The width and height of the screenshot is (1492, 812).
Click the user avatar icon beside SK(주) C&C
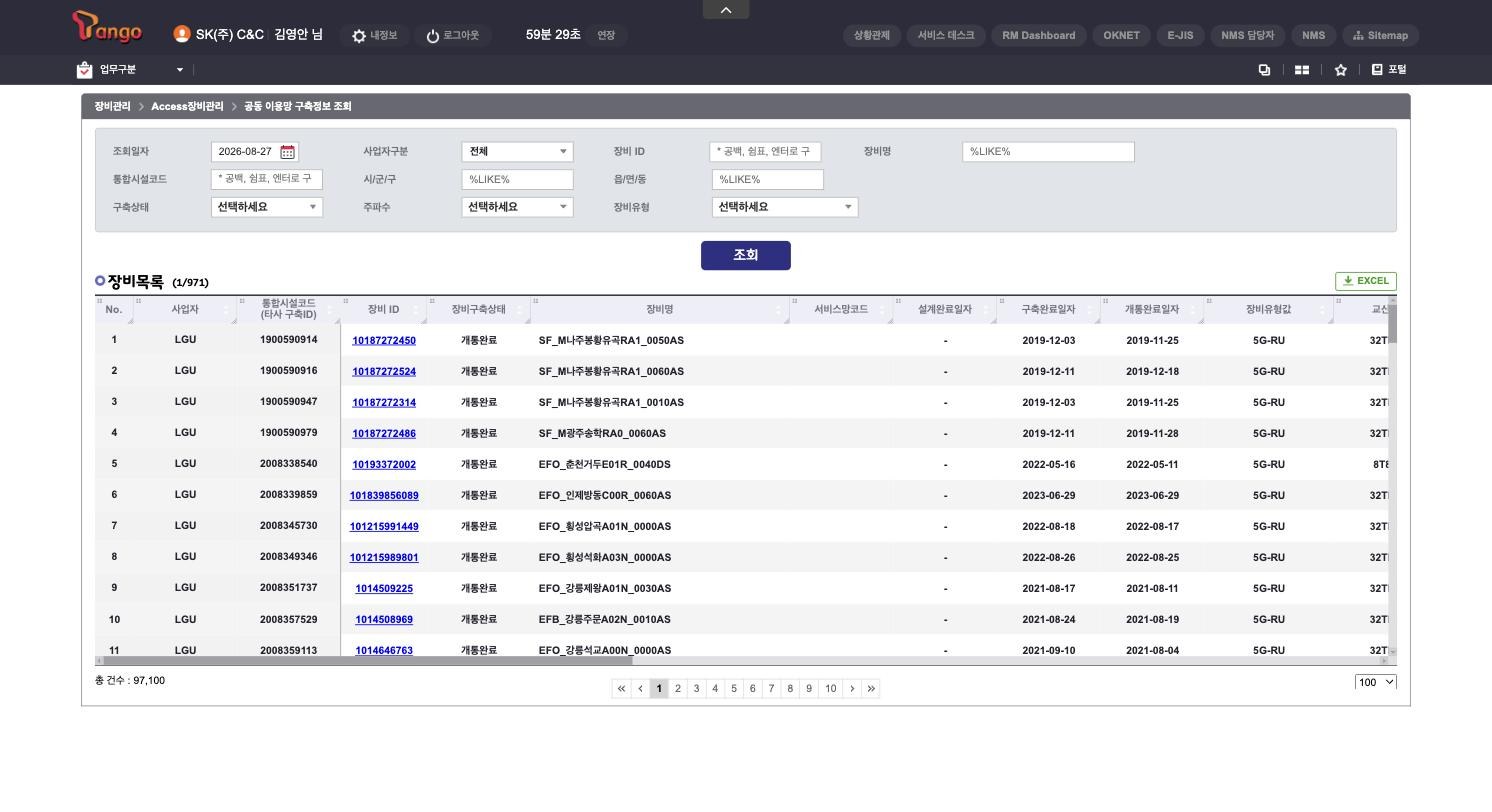click(x=181, y=34)
